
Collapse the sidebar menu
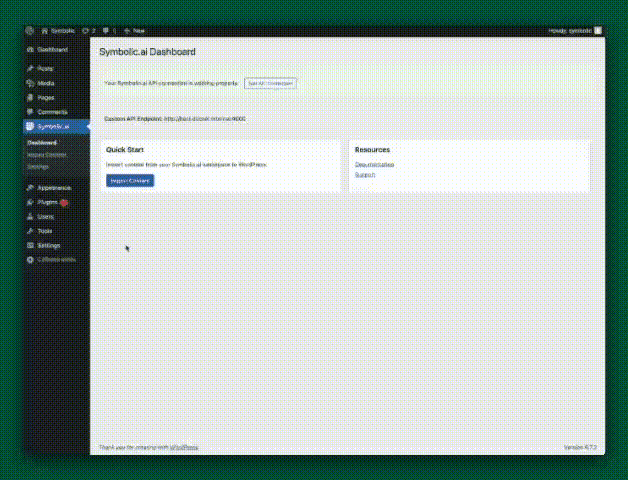pos(51,260)
